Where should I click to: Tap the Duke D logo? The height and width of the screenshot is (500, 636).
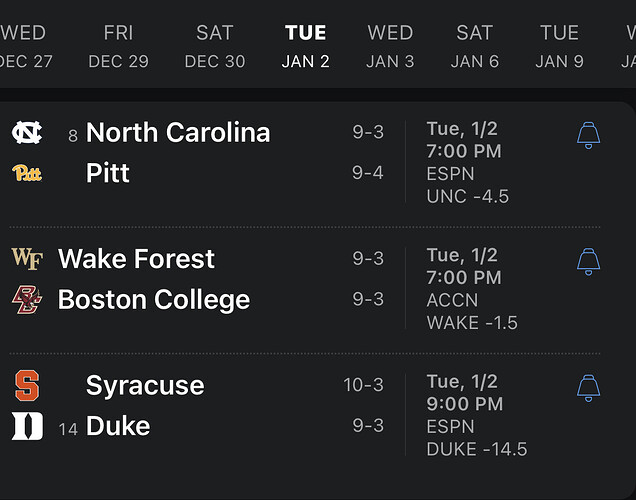(x=27, y=426)
